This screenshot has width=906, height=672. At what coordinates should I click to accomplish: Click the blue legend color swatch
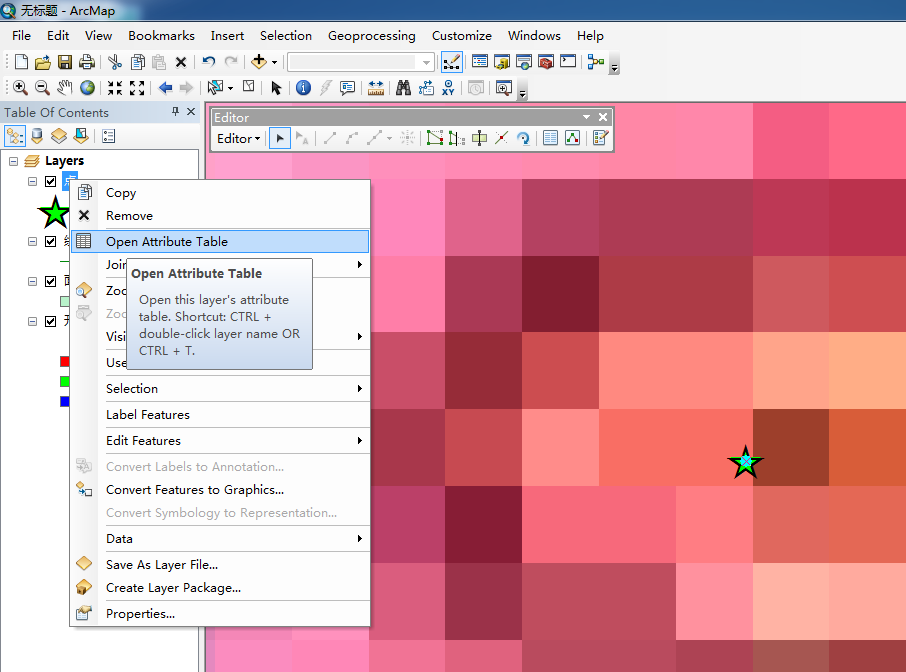point(65,402)
